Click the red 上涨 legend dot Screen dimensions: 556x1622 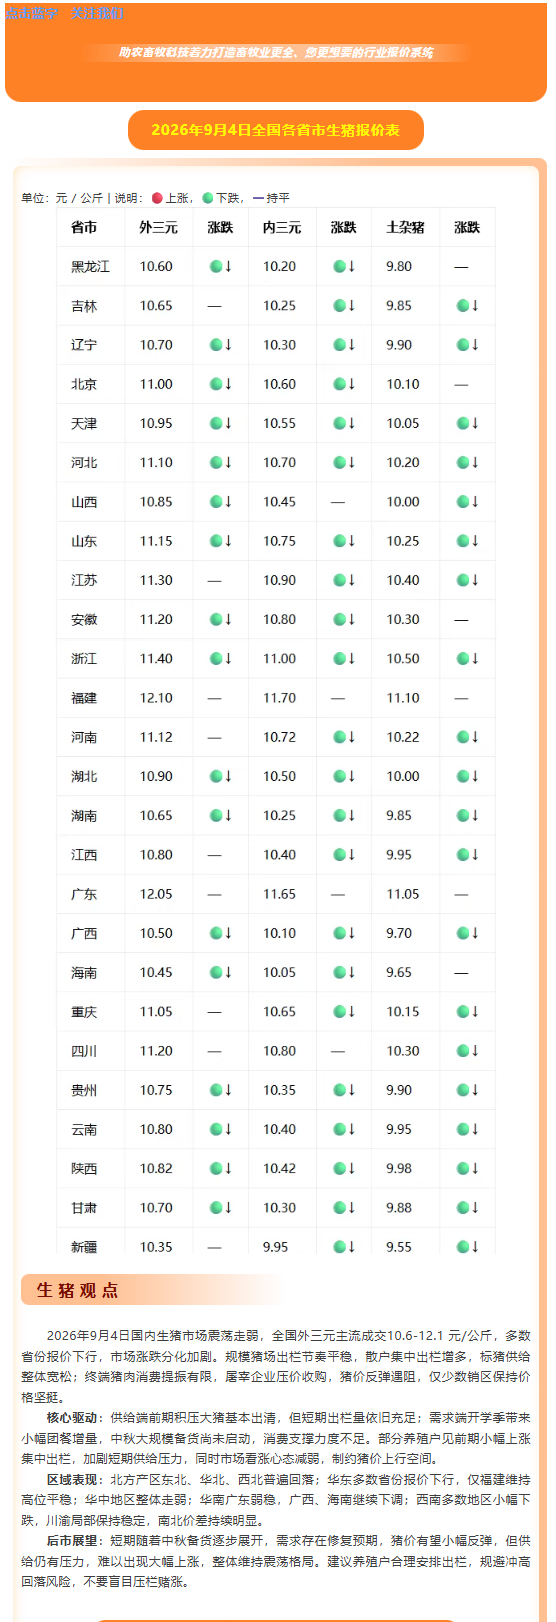coord(157,198)
